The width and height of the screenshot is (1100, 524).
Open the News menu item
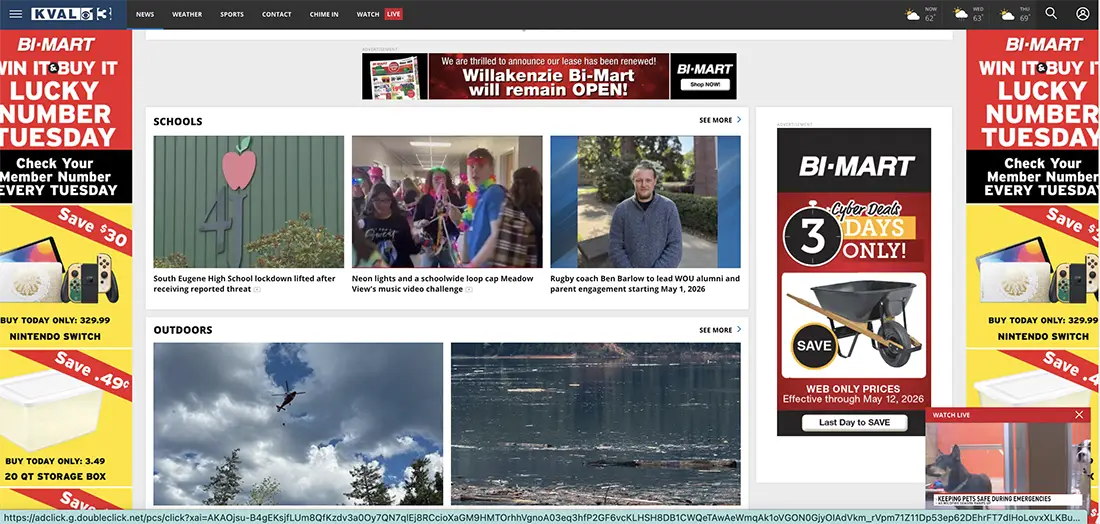pyautogui.click(x=145, y=14)
